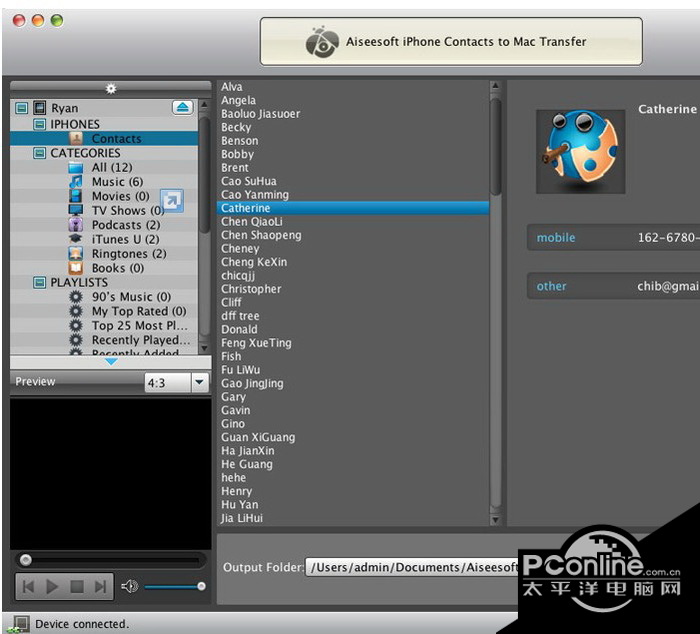Click the Ringtones category icon
700x634 pixels.
[x=76, y=254]
